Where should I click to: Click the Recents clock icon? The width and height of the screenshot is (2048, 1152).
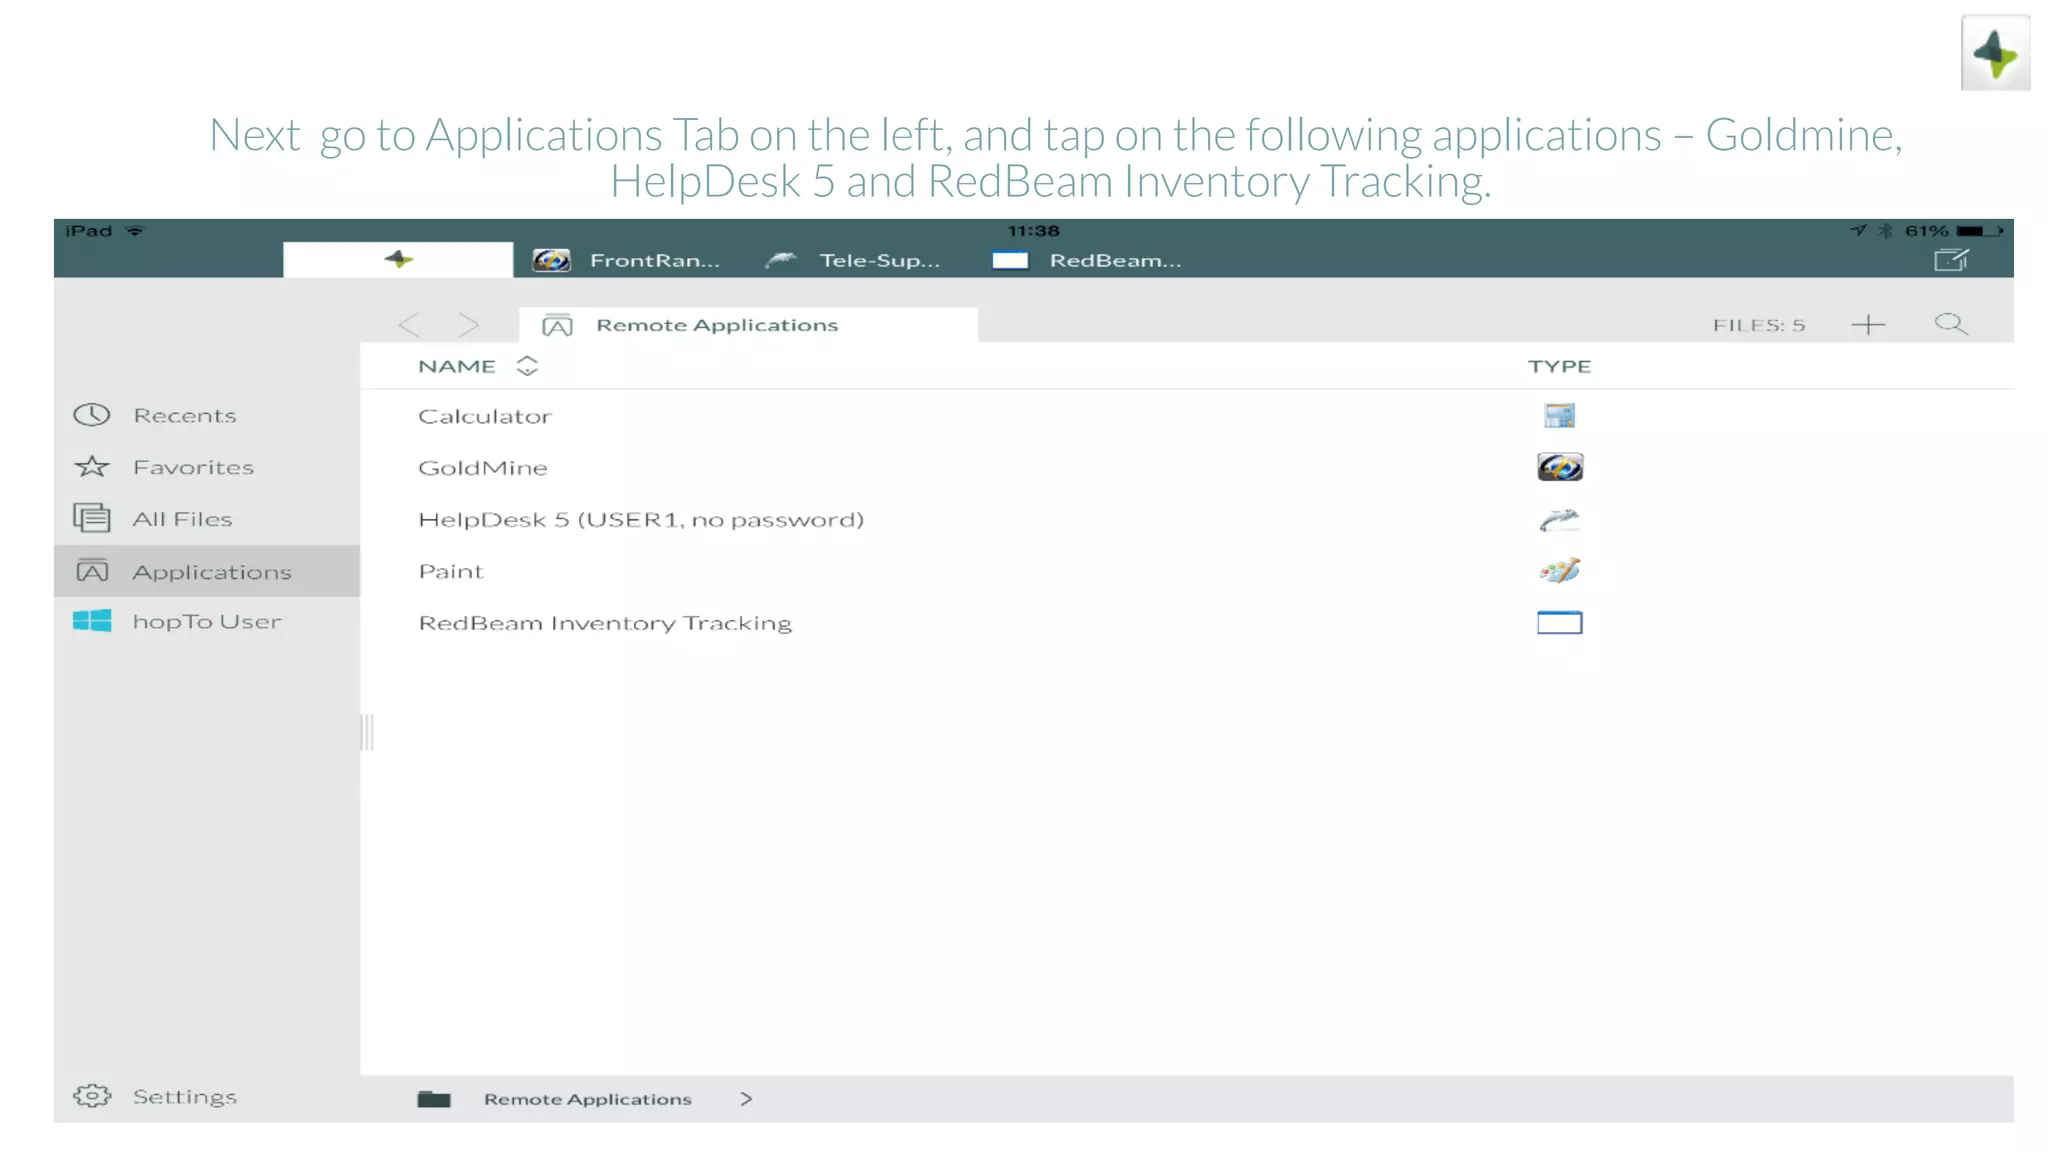[x=92, y=415]
